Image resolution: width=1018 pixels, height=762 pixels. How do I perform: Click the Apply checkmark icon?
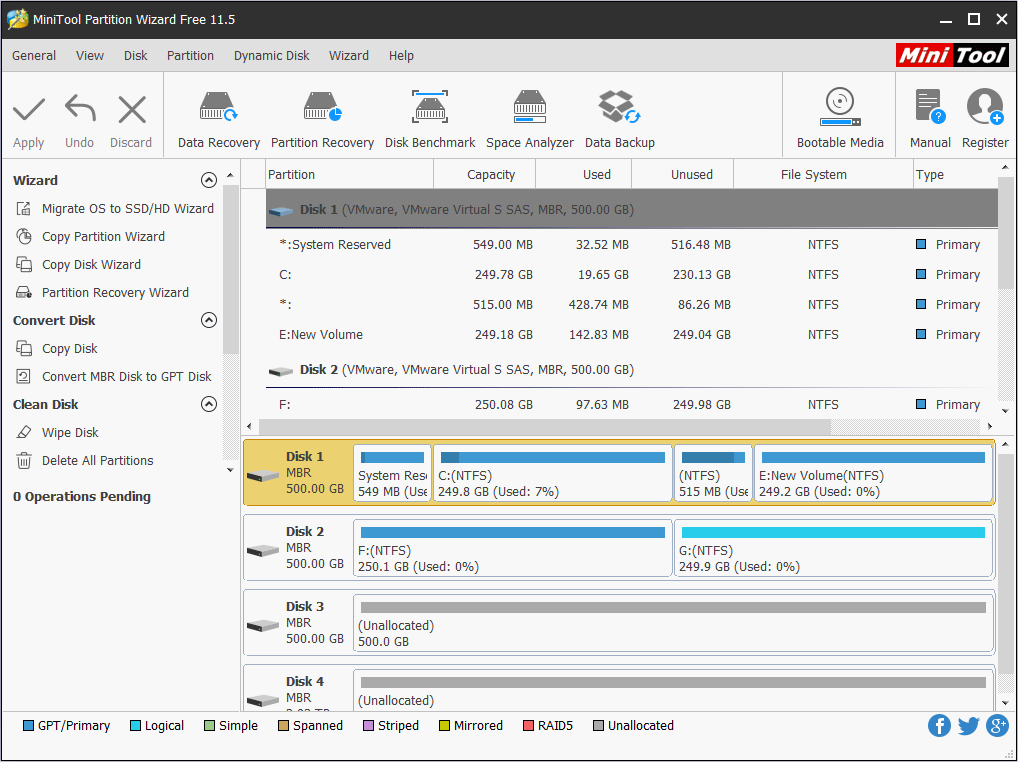tap(29, 110)
